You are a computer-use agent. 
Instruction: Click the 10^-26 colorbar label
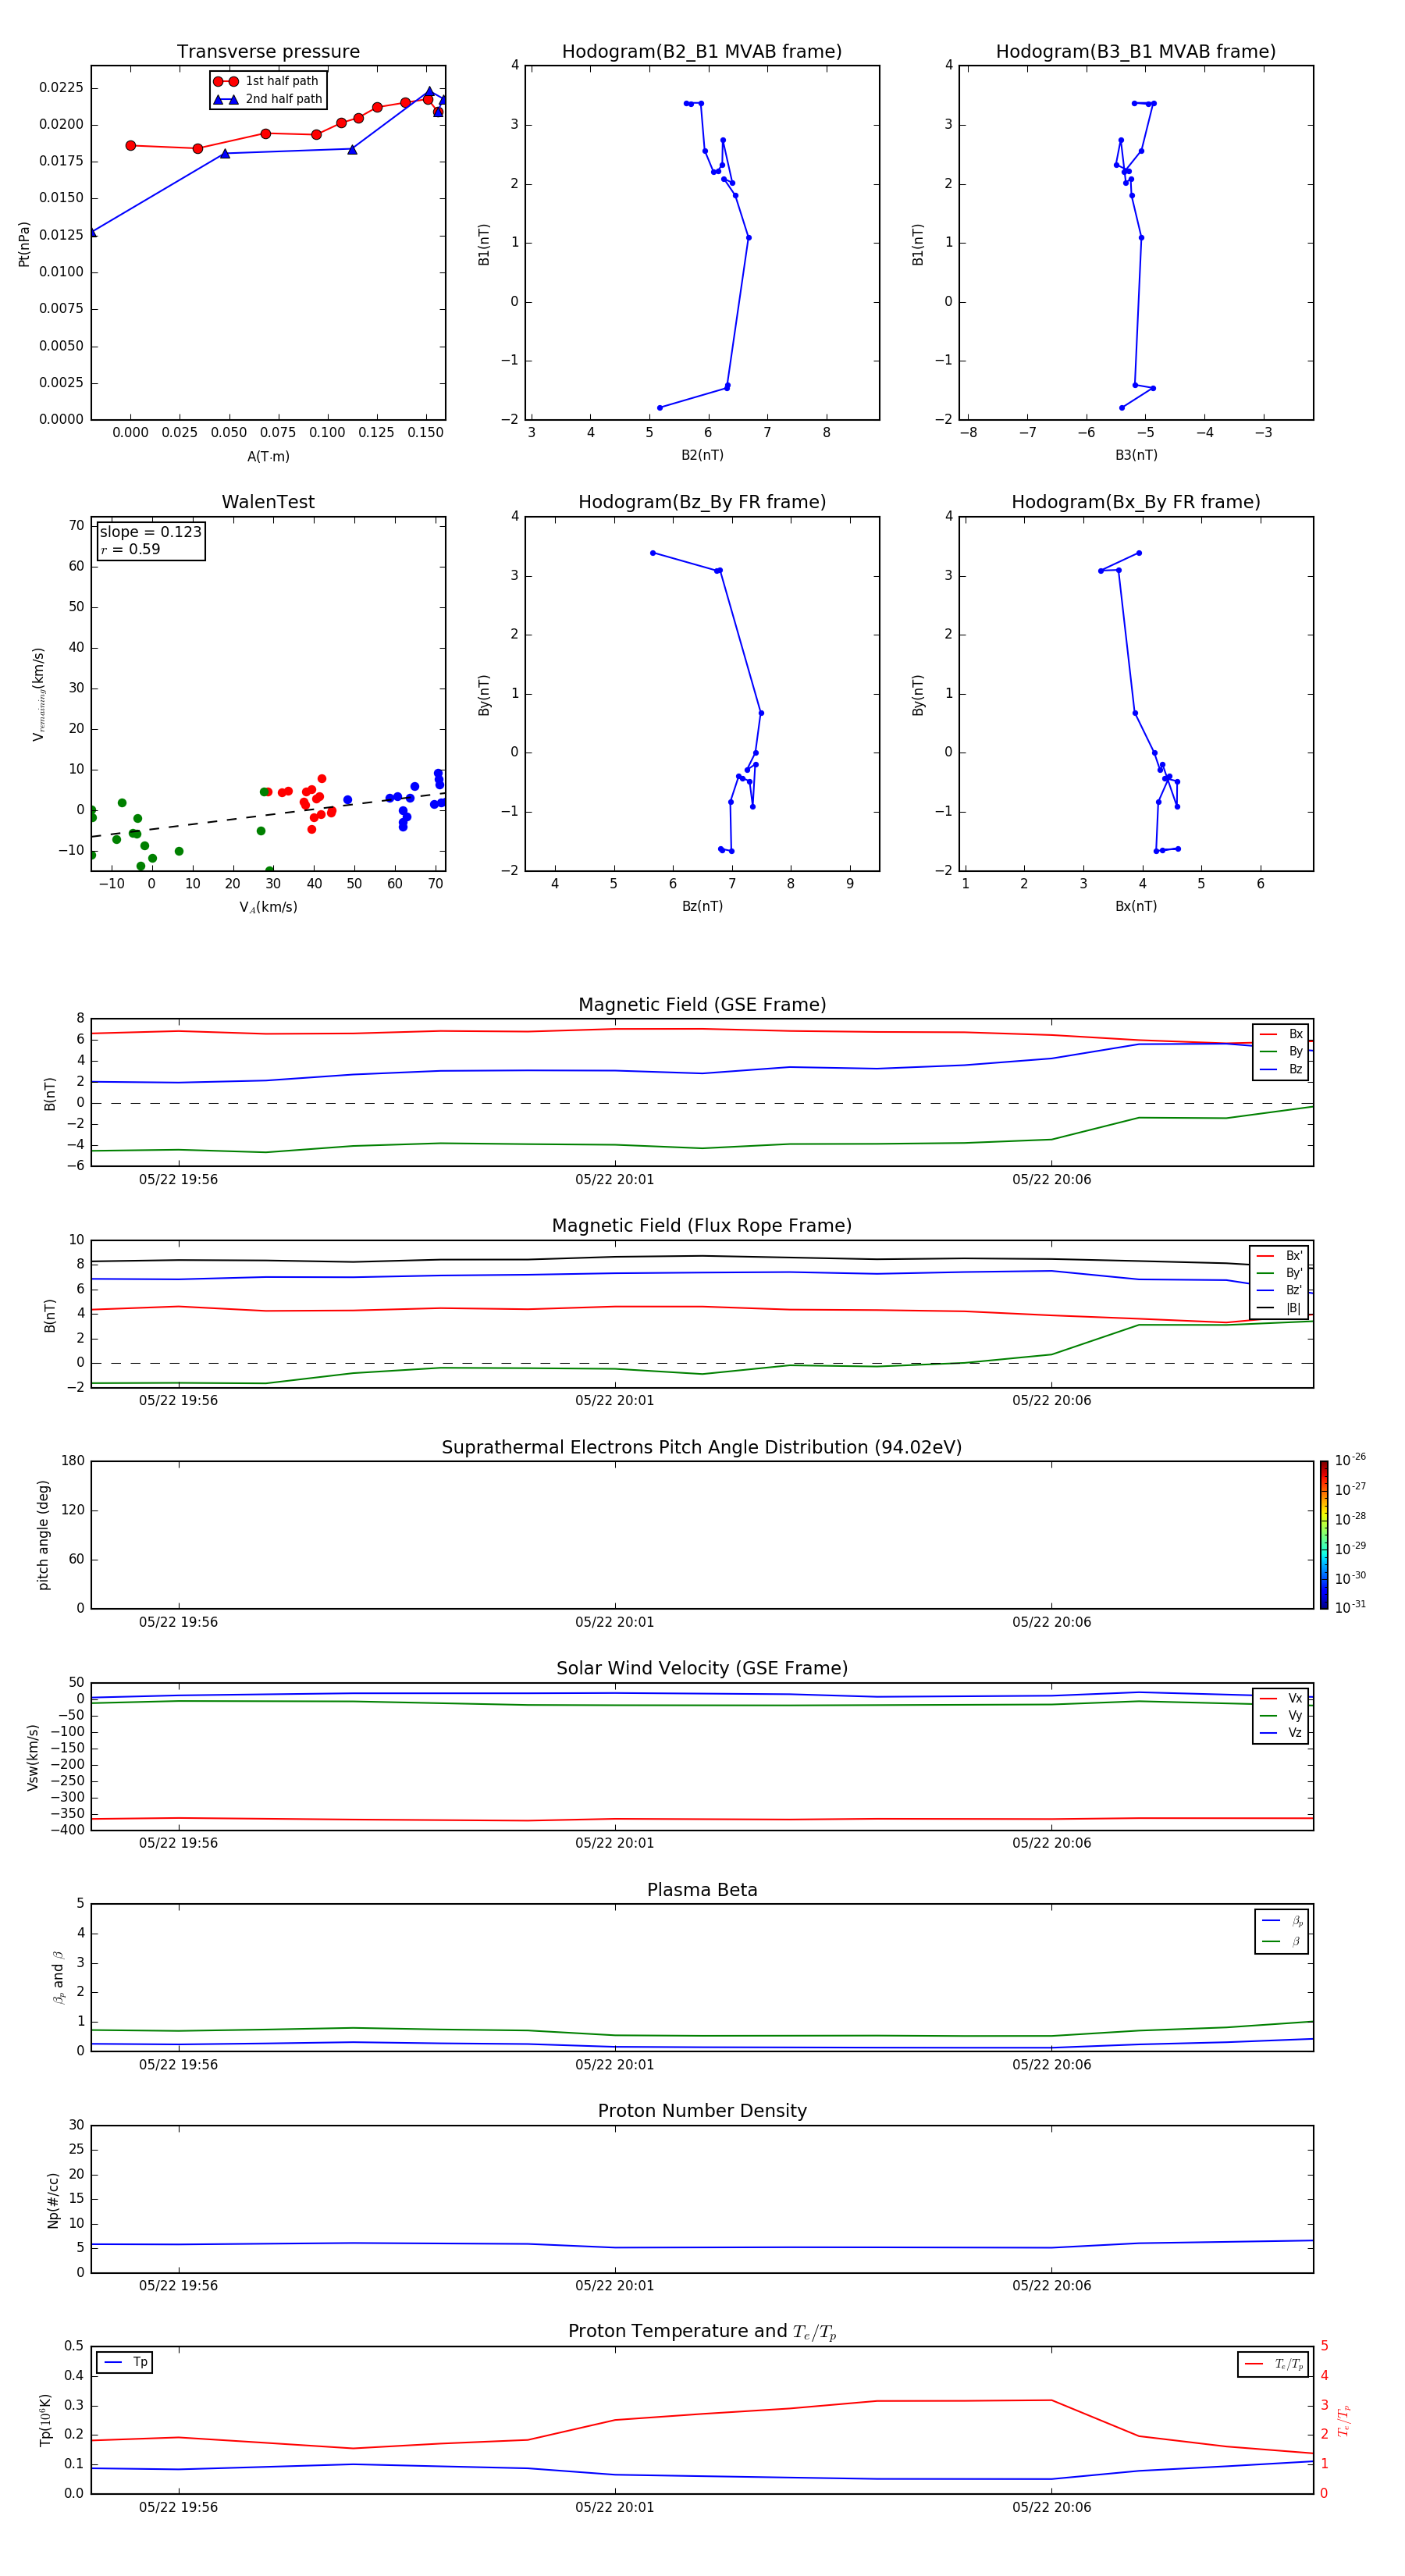point(1350,1460)
